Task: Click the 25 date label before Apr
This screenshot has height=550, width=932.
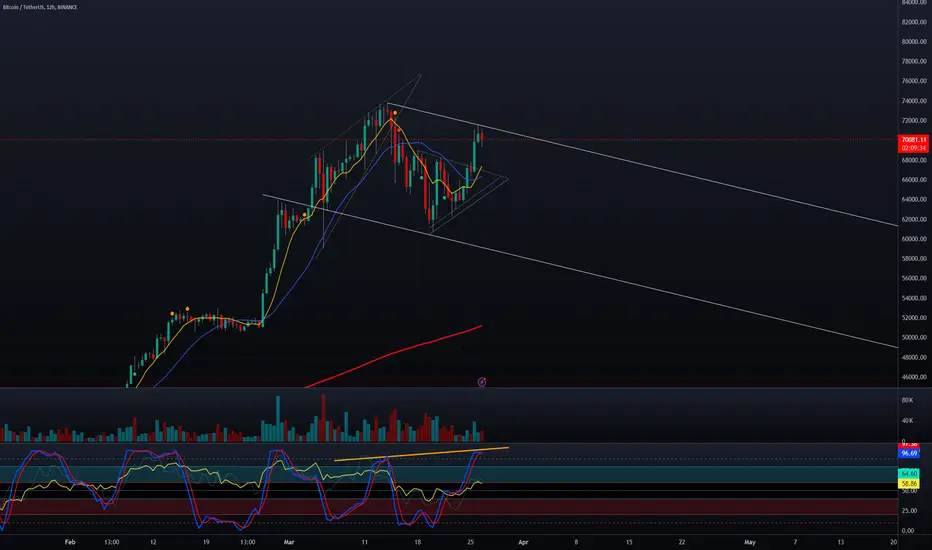Action: [x=471, y=542]
